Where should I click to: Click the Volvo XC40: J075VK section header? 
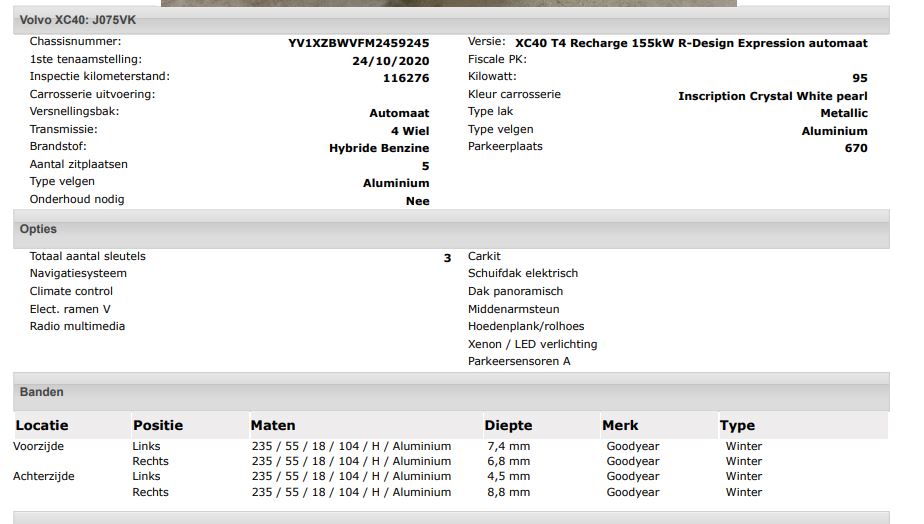[66, 19]
